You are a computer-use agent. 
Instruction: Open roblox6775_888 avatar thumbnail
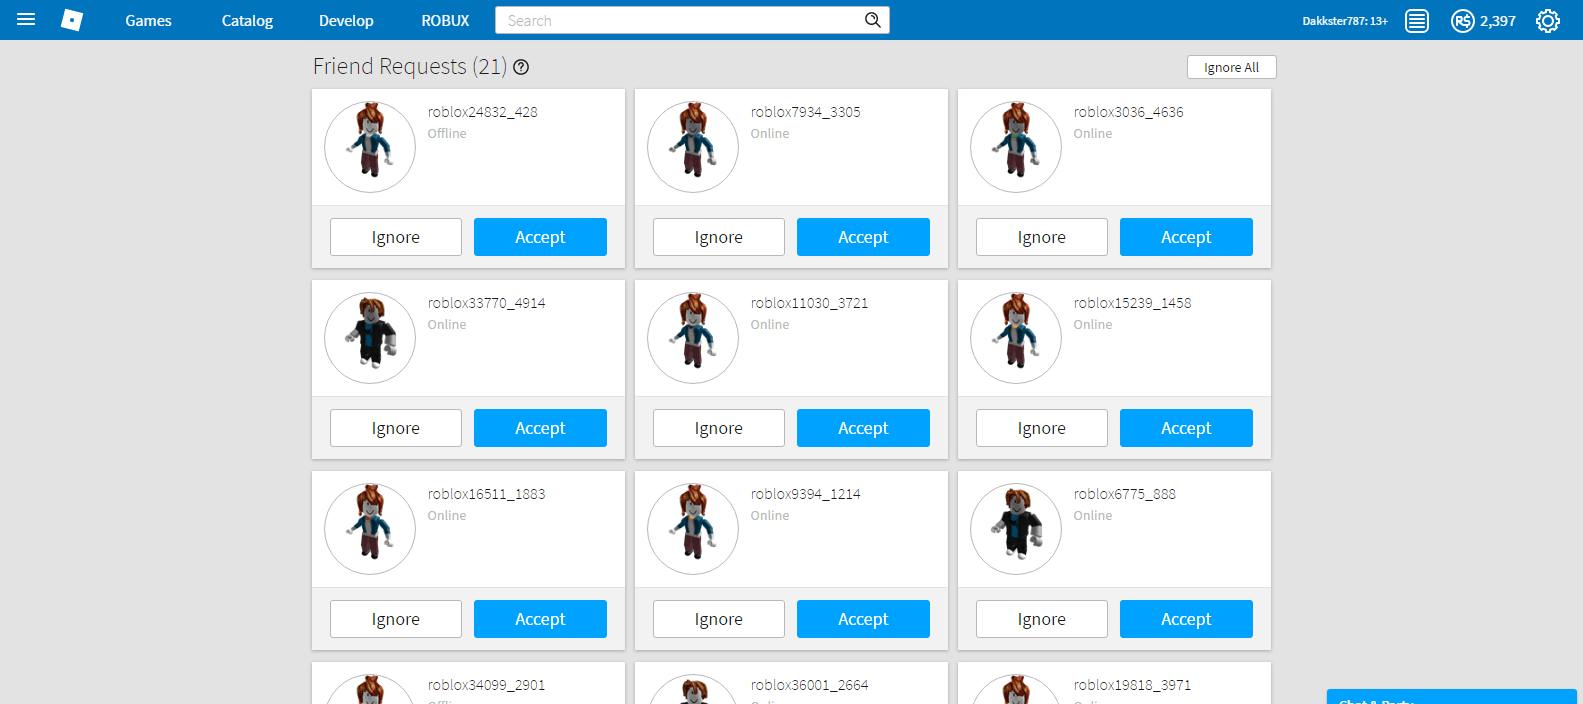tap(1016, 529)
